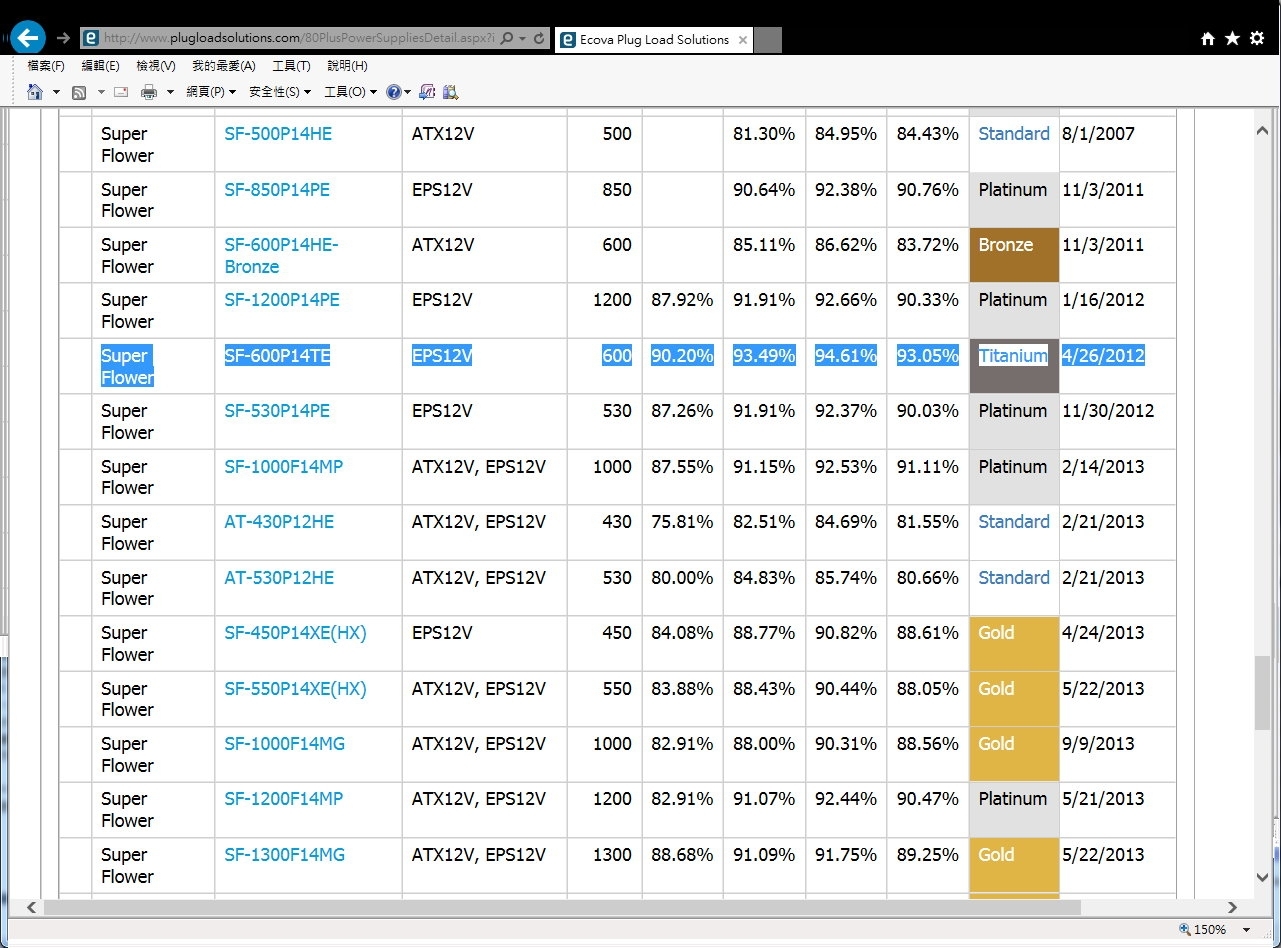Open the 說明(H) menu

point(347,66)
